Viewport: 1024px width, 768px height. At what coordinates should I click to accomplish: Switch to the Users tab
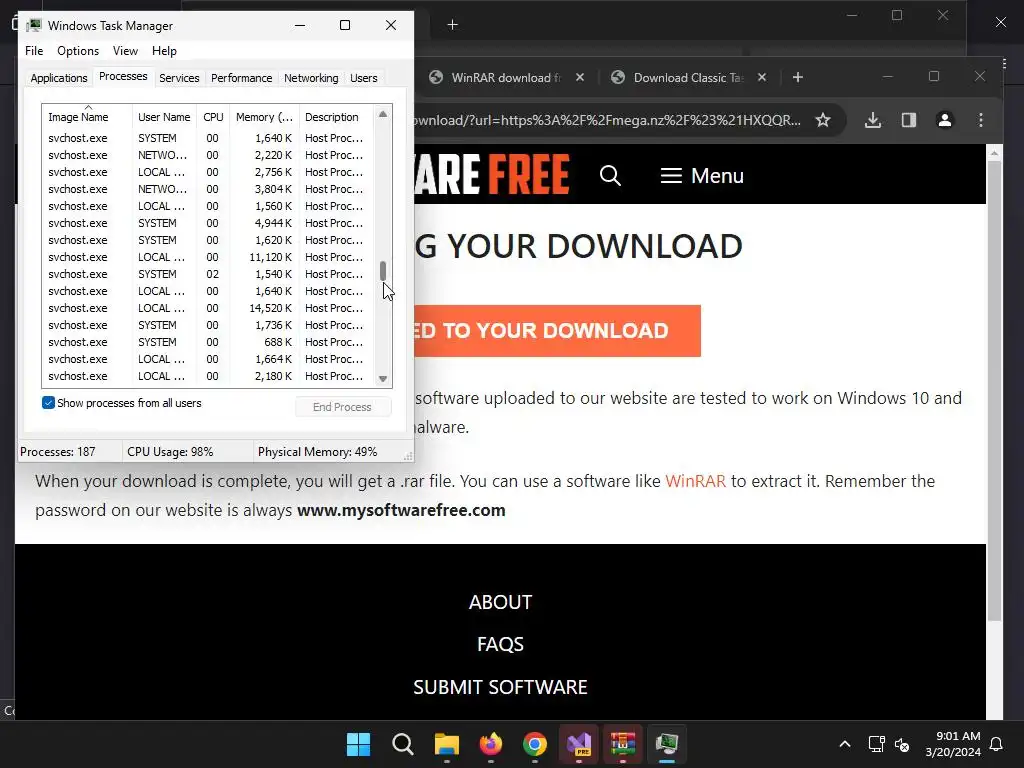[364, 78]
